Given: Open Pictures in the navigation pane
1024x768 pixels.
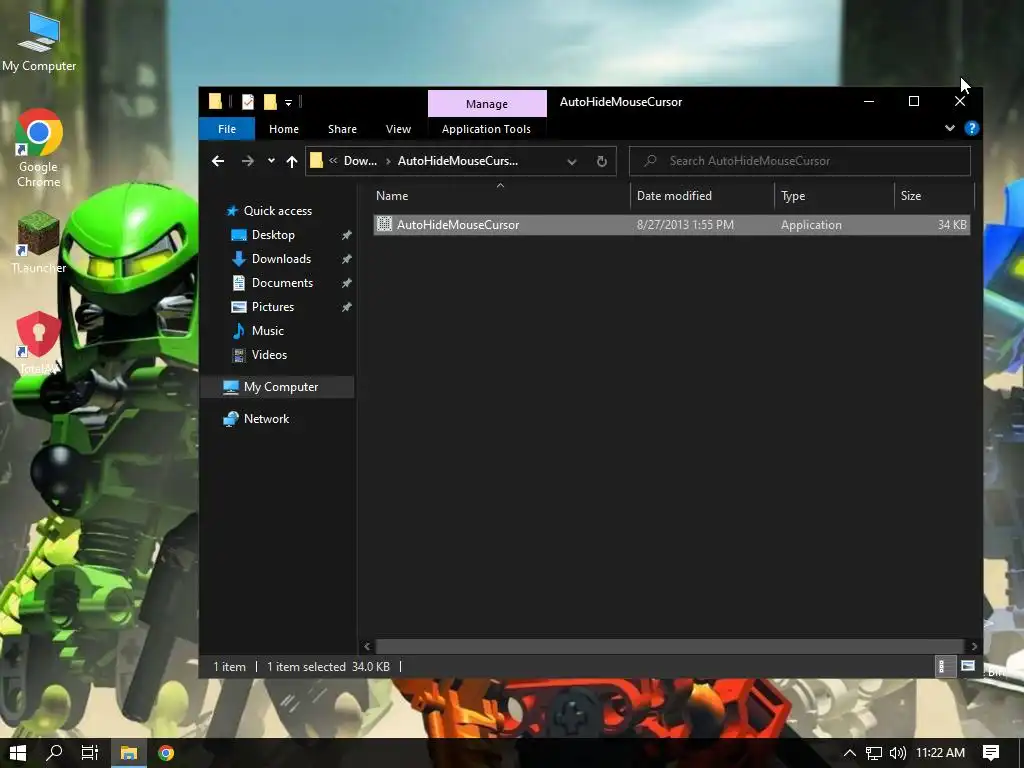Looking at the screenshot, I should [x=273, y=307].
